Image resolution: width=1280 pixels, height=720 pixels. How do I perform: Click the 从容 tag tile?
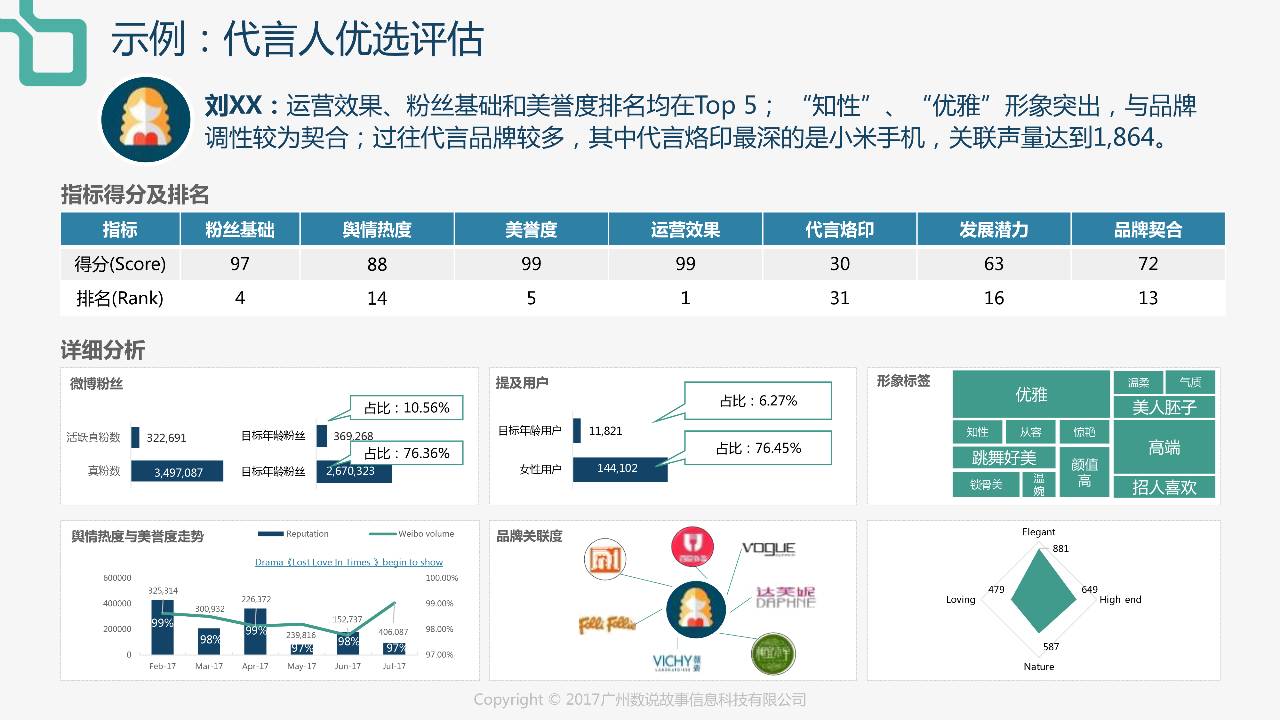[1030, 432]
